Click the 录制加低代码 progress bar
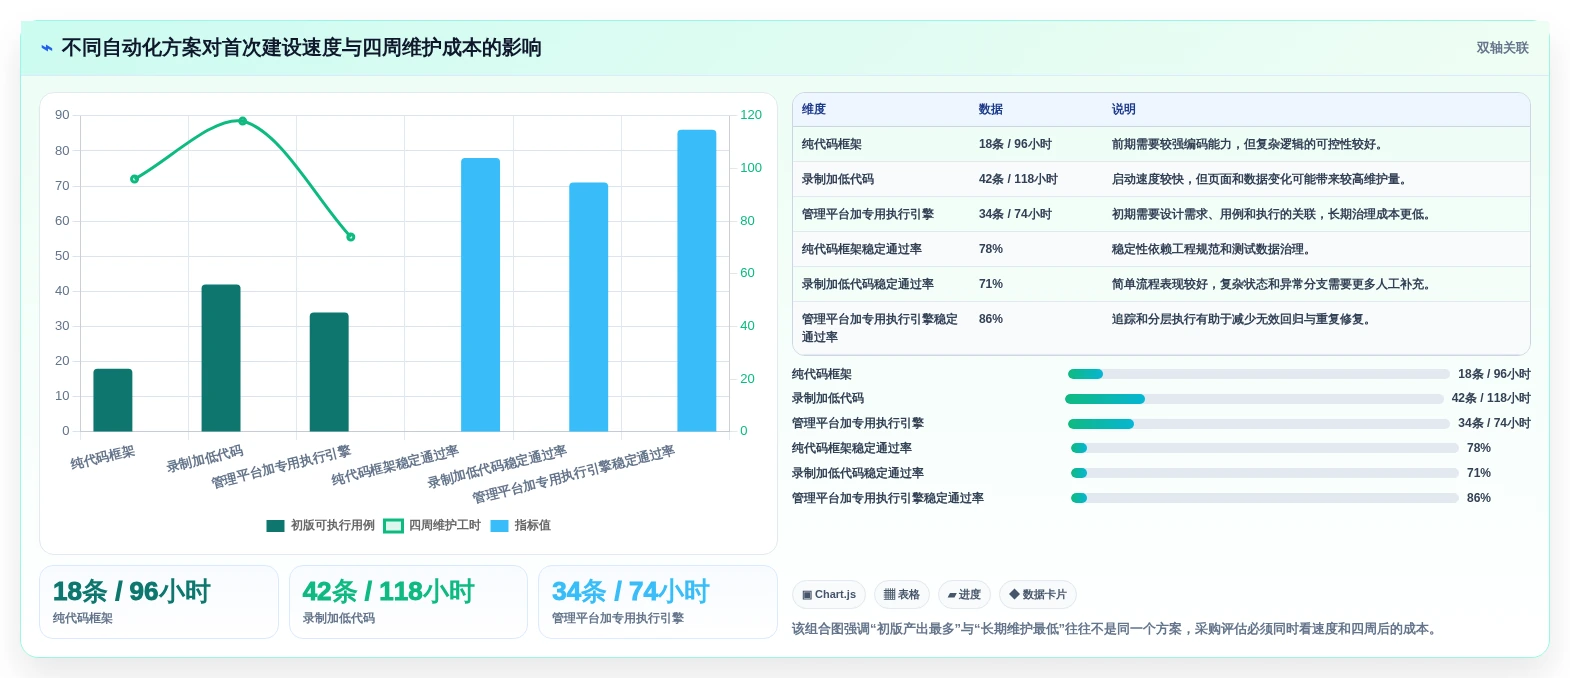 click(1255, 399)
